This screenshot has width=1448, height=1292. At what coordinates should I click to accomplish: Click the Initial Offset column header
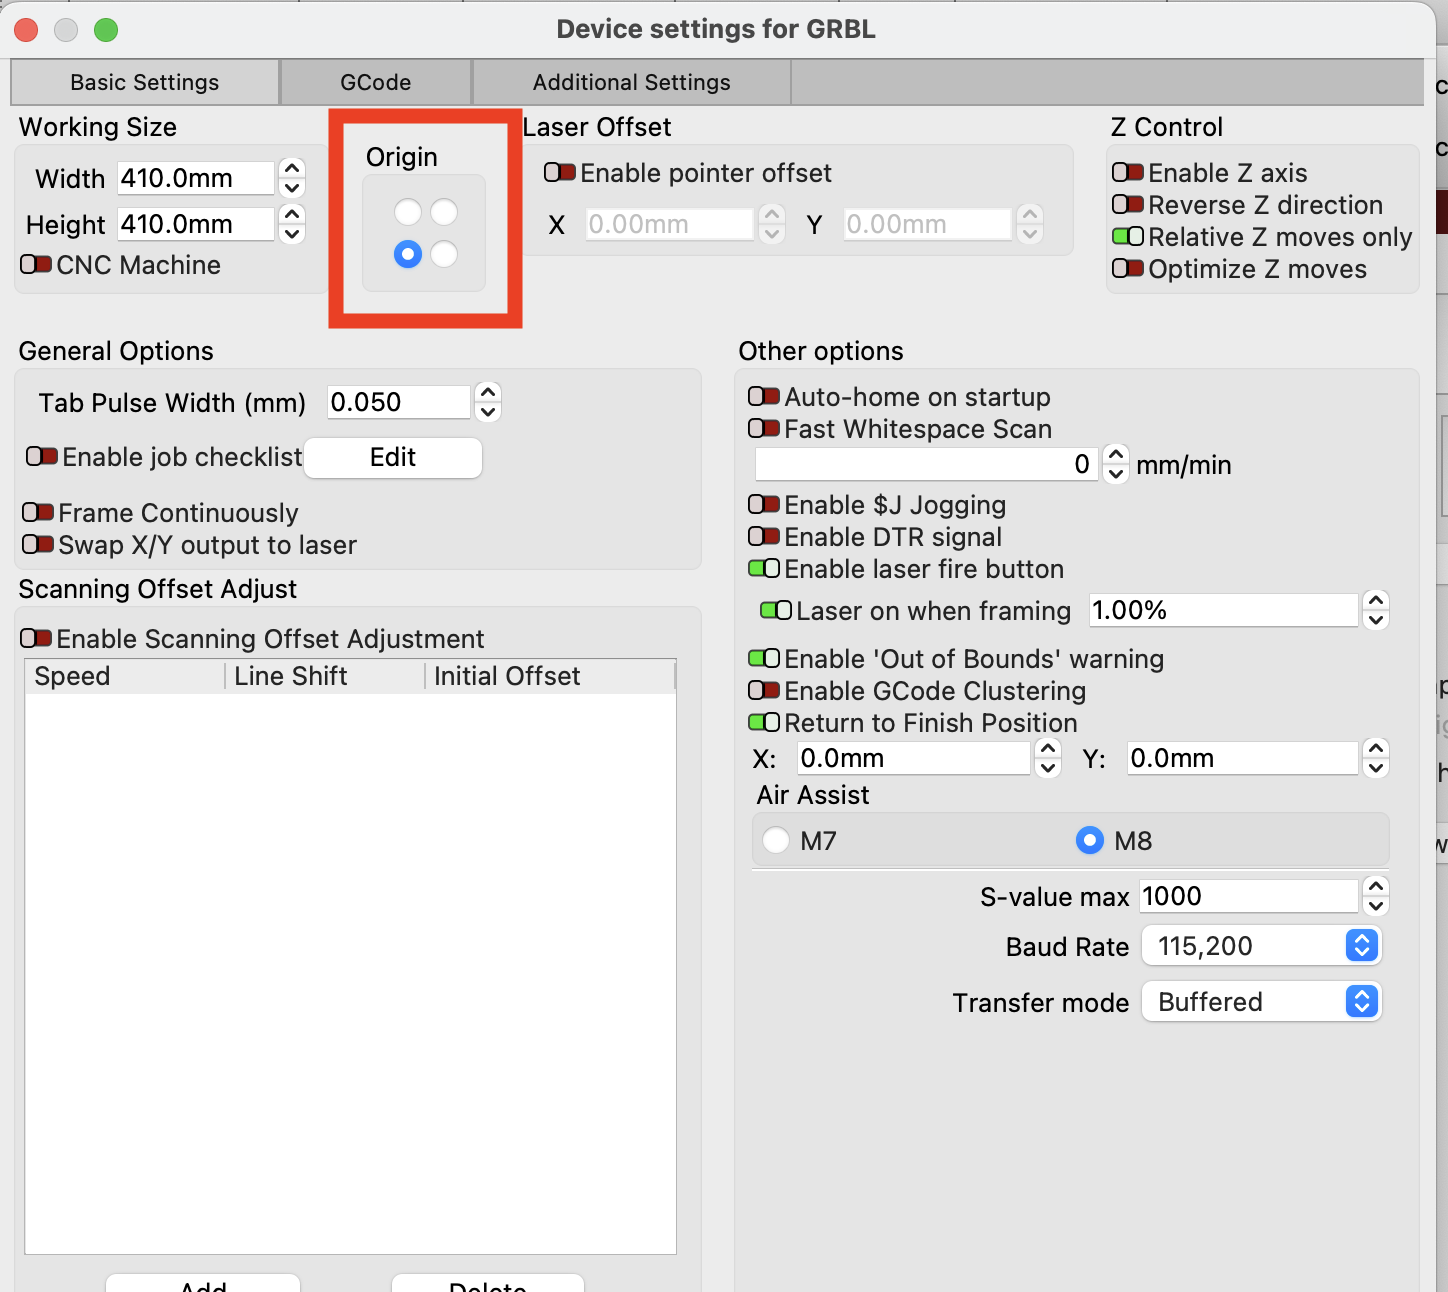pos(550,676)
